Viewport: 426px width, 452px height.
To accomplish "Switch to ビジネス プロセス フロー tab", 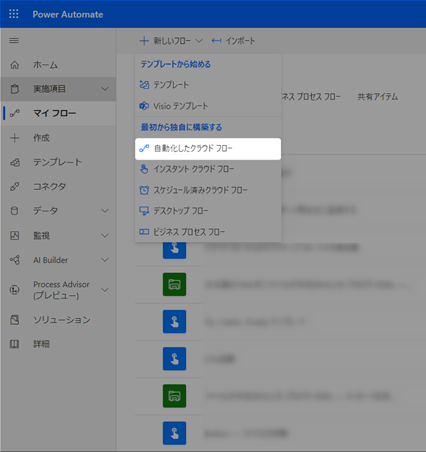I will point(311,97).
